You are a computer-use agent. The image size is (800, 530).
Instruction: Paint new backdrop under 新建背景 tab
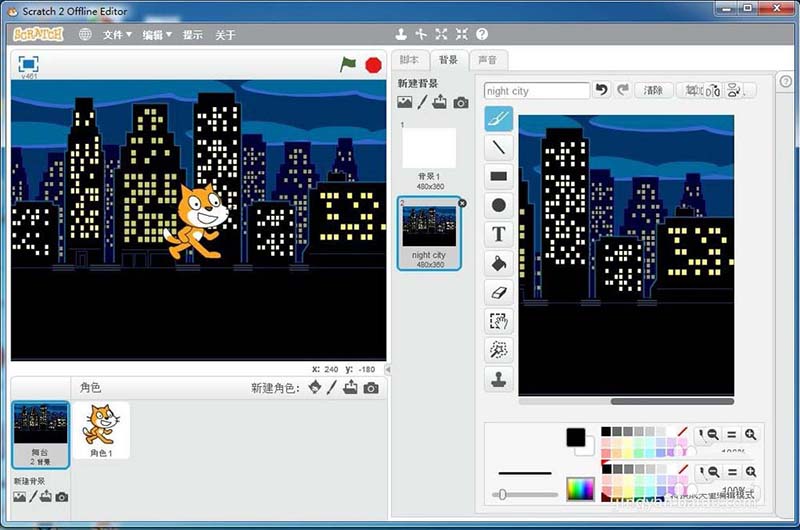pyautogui.click(x=422, y=102)
